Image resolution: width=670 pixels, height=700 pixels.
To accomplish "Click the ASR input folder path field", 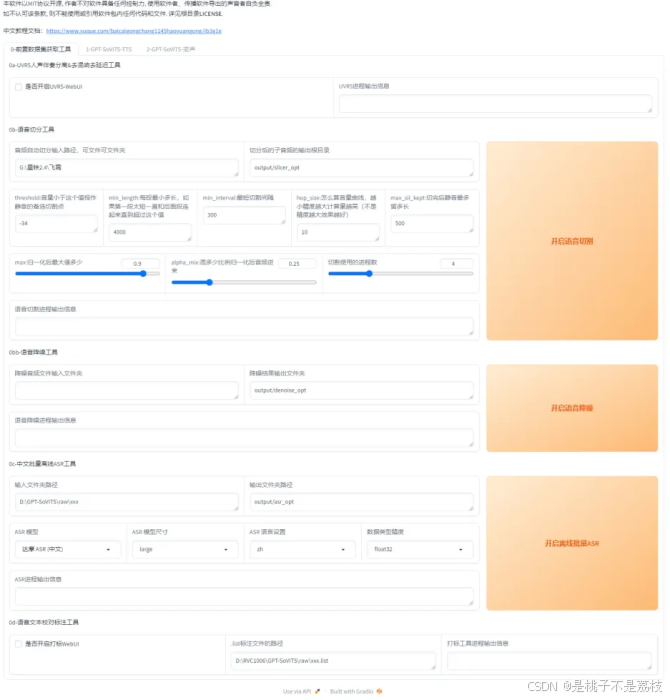I will click(127, 502).
